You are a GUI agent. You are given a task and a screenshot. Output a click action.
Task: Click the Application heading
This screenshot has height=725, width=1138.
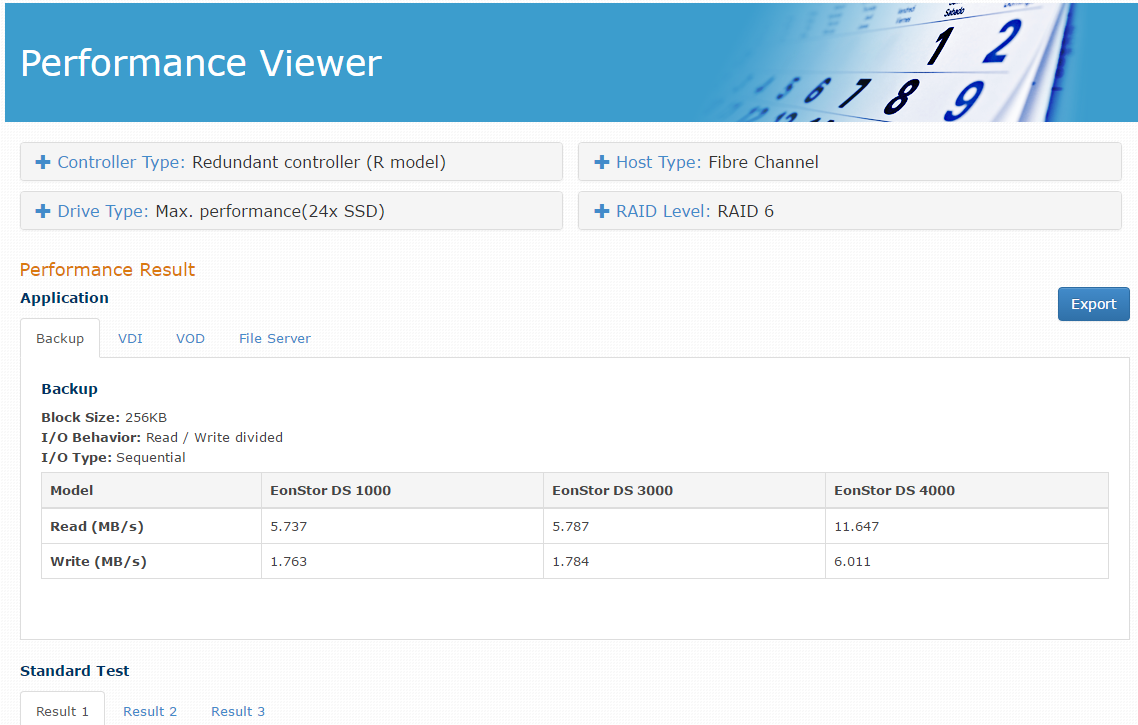tap(65, 298)
